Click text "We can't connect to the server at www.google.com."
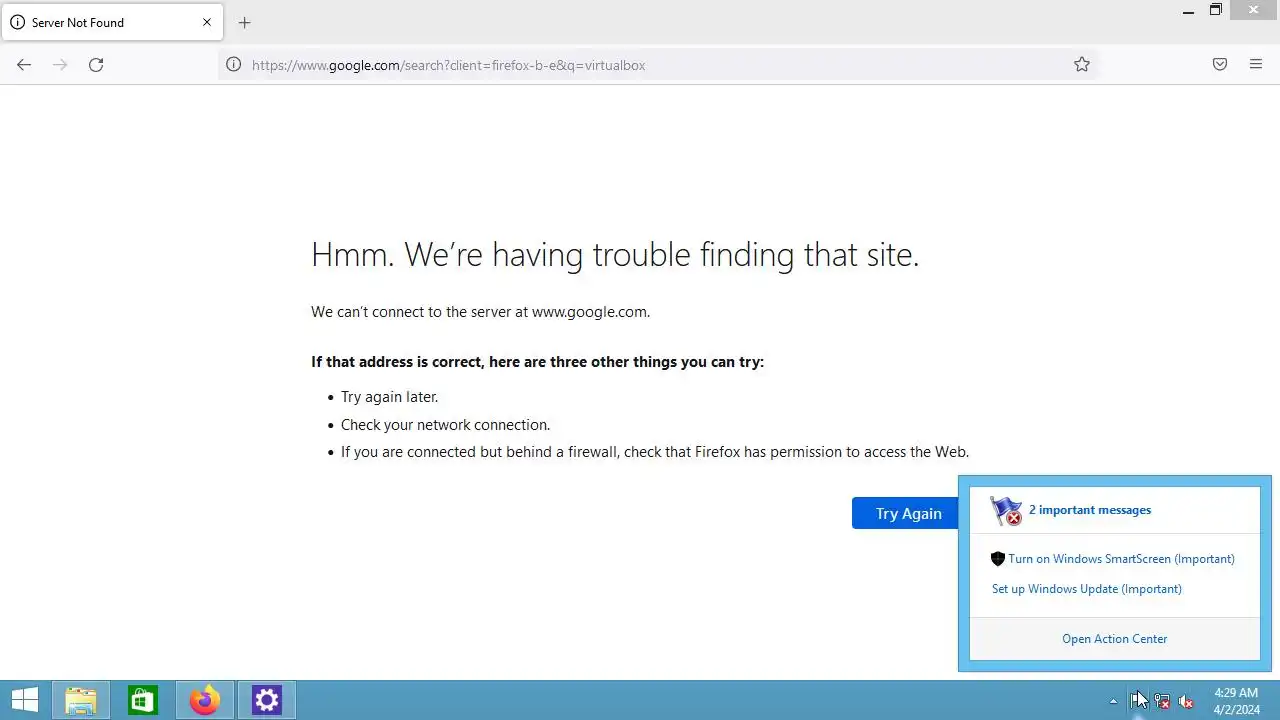Image resolution: width=1280 pixels, height=720 pixels. (480, 312)
